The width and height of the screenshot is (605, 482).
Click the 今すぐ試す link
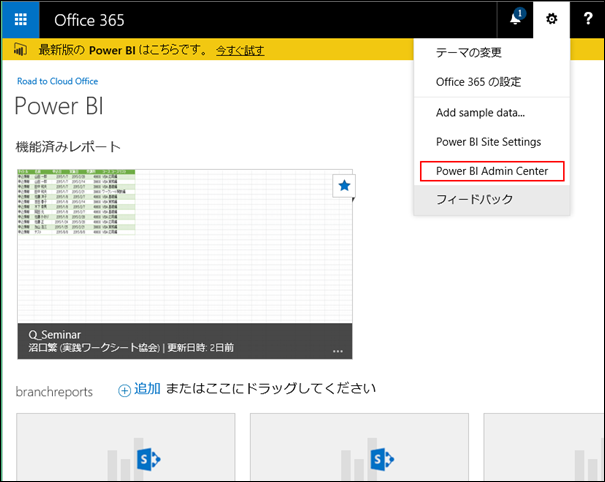pyautogui.click(x=240, y=50)
